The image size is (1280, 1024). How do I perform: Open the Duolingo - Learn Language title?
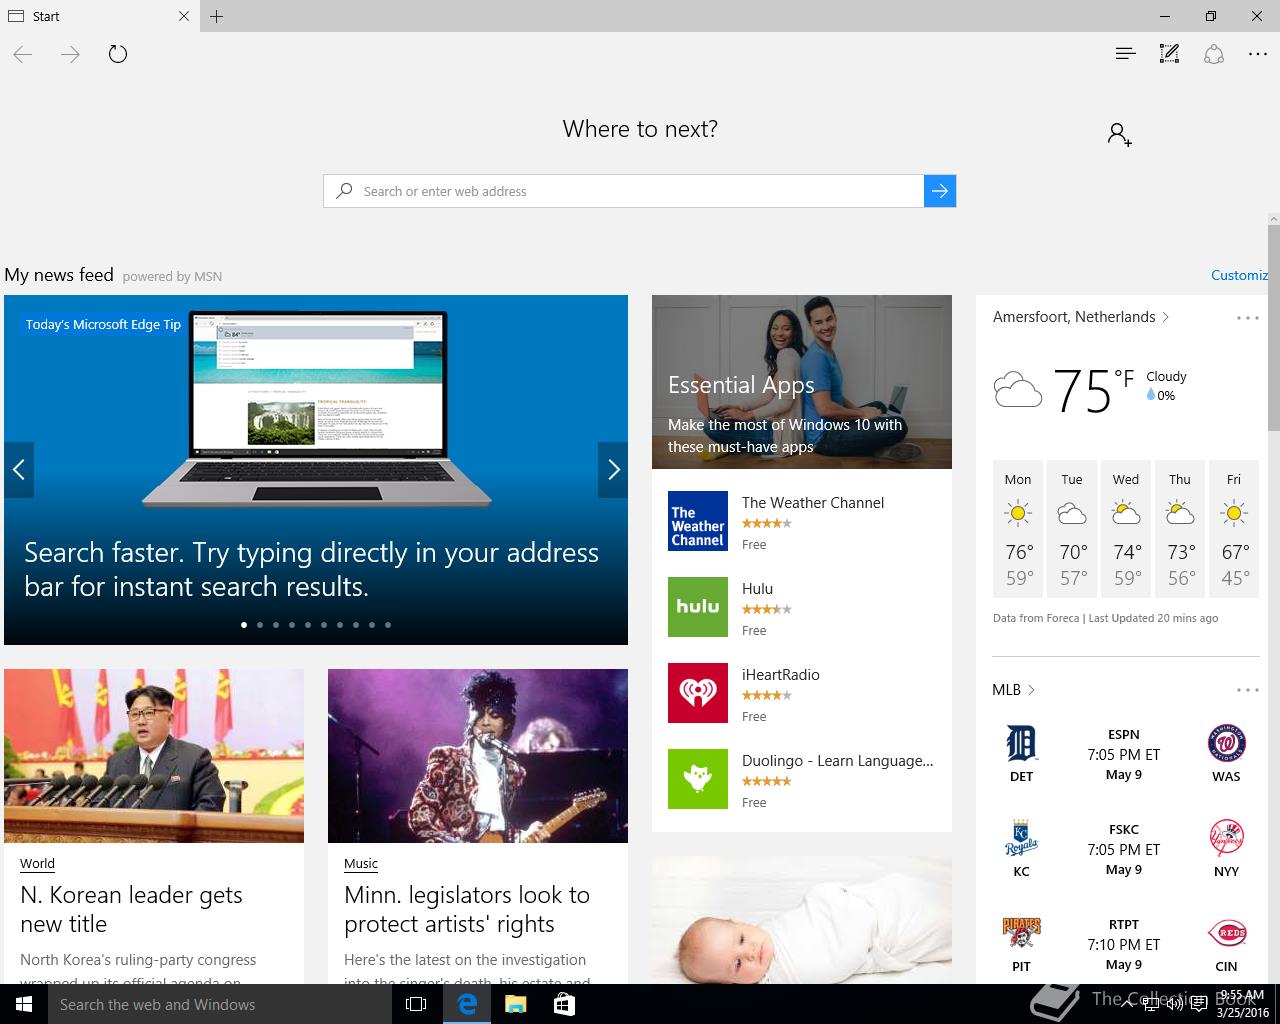pos(838,761)
